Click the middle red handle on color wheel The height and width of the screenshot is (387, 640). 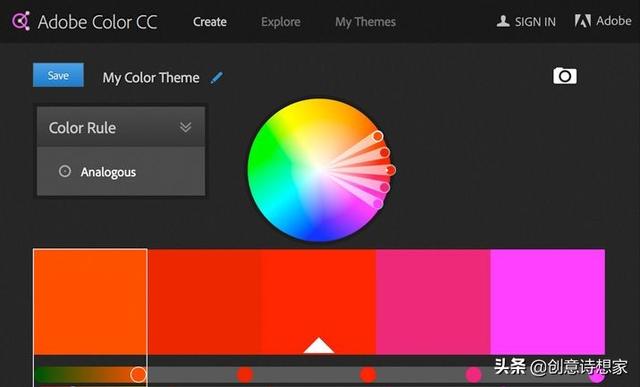click(390, 170)
